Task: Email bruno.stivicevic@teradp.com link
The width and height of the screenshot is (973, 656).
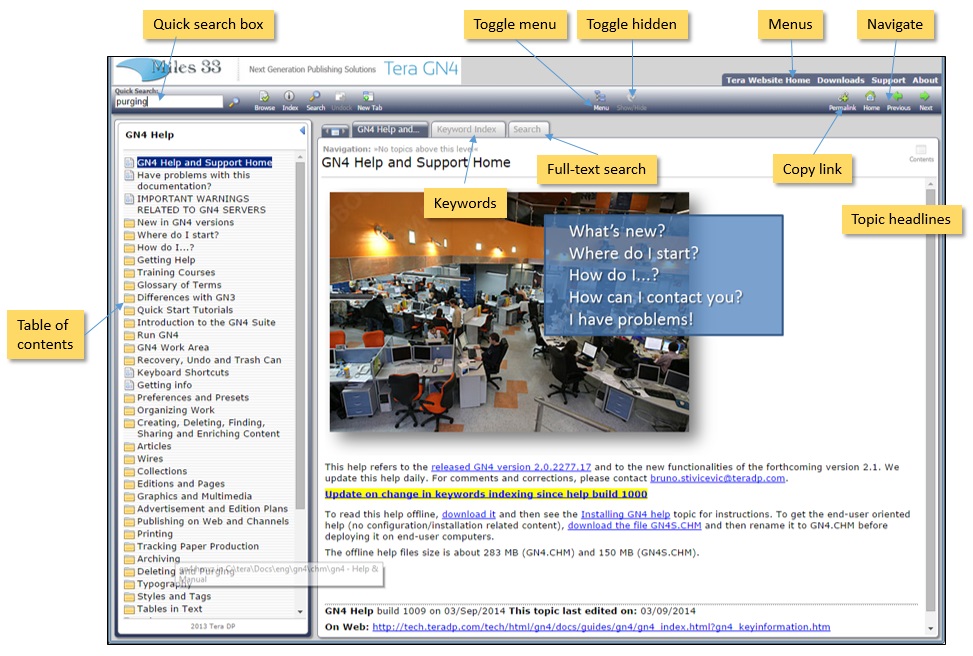Action: [x=717, y=478]
